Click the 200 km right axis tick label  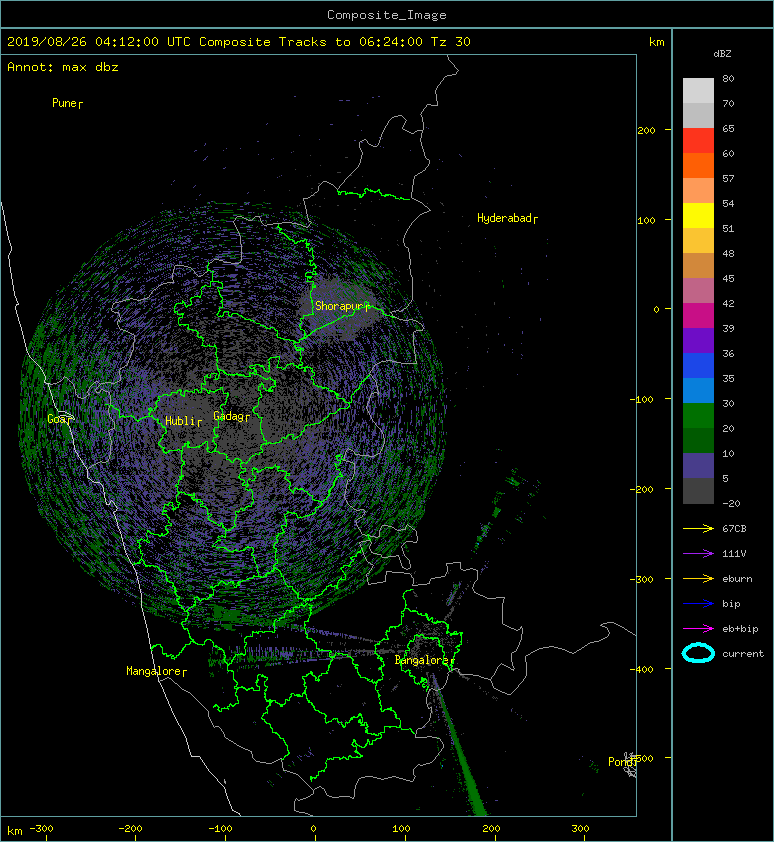click(x=646, y=130)
